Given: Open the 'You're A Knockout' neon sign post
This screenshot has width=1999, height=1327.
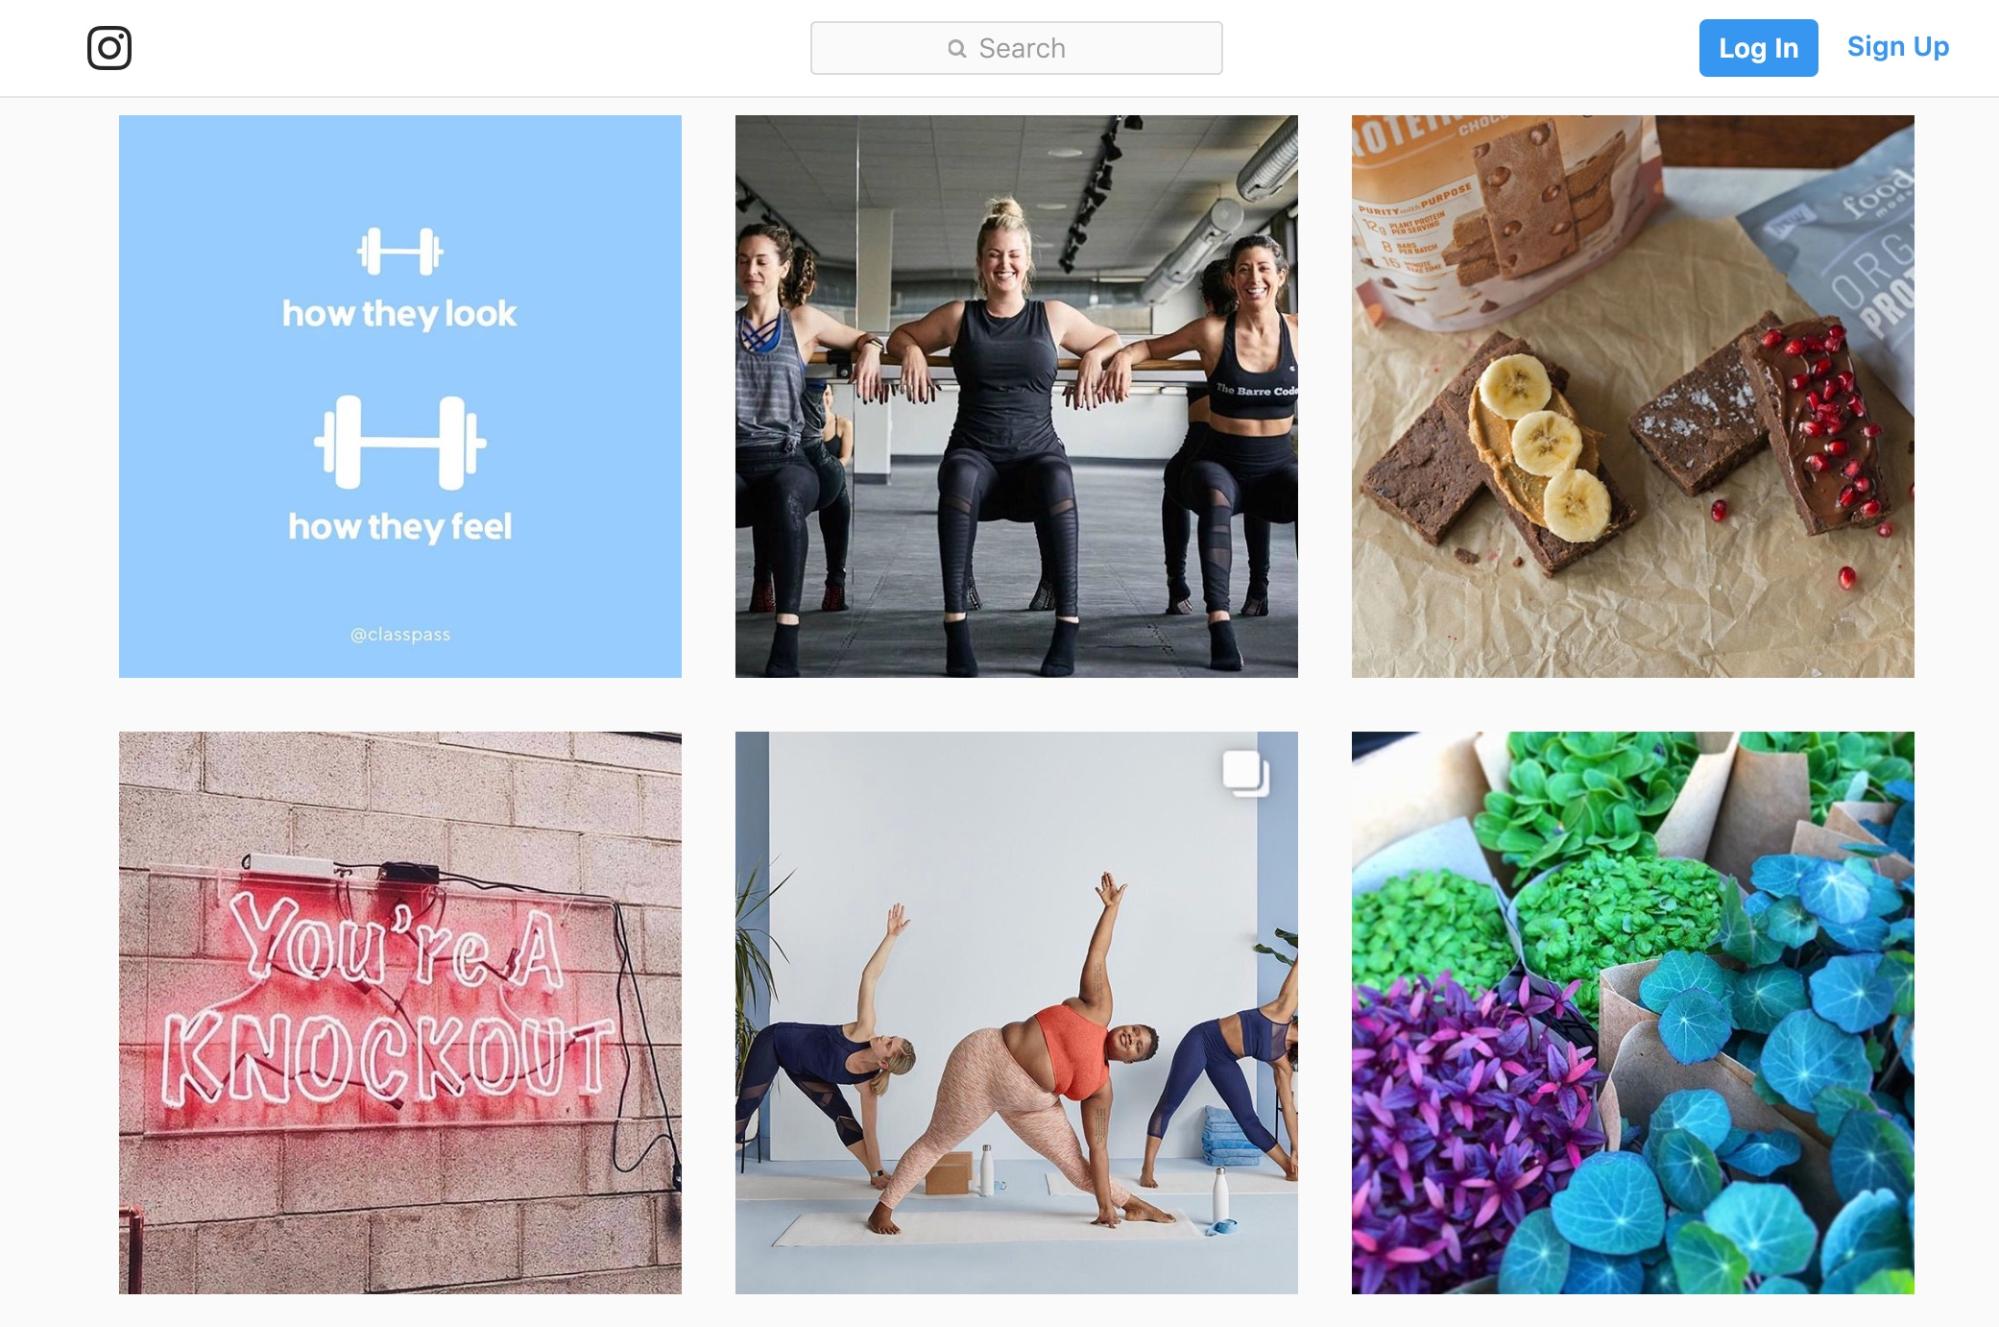Looking at the screenshot, I should (400, 1013).
